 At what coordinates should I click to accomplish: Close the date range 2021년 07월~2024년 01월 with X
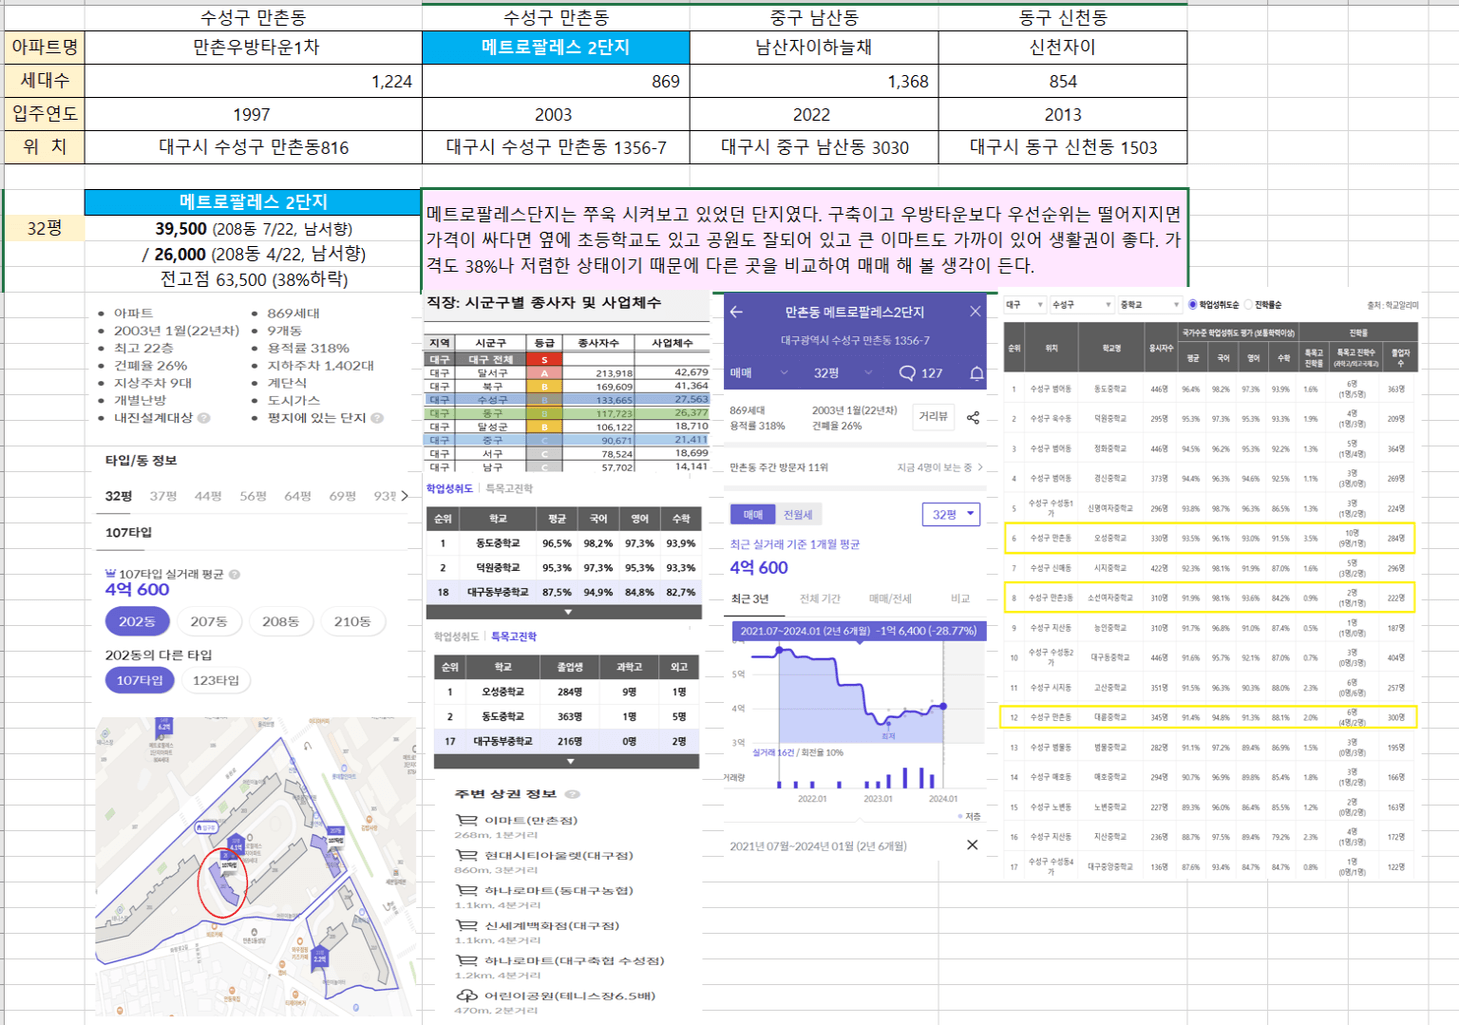[972, 845]
